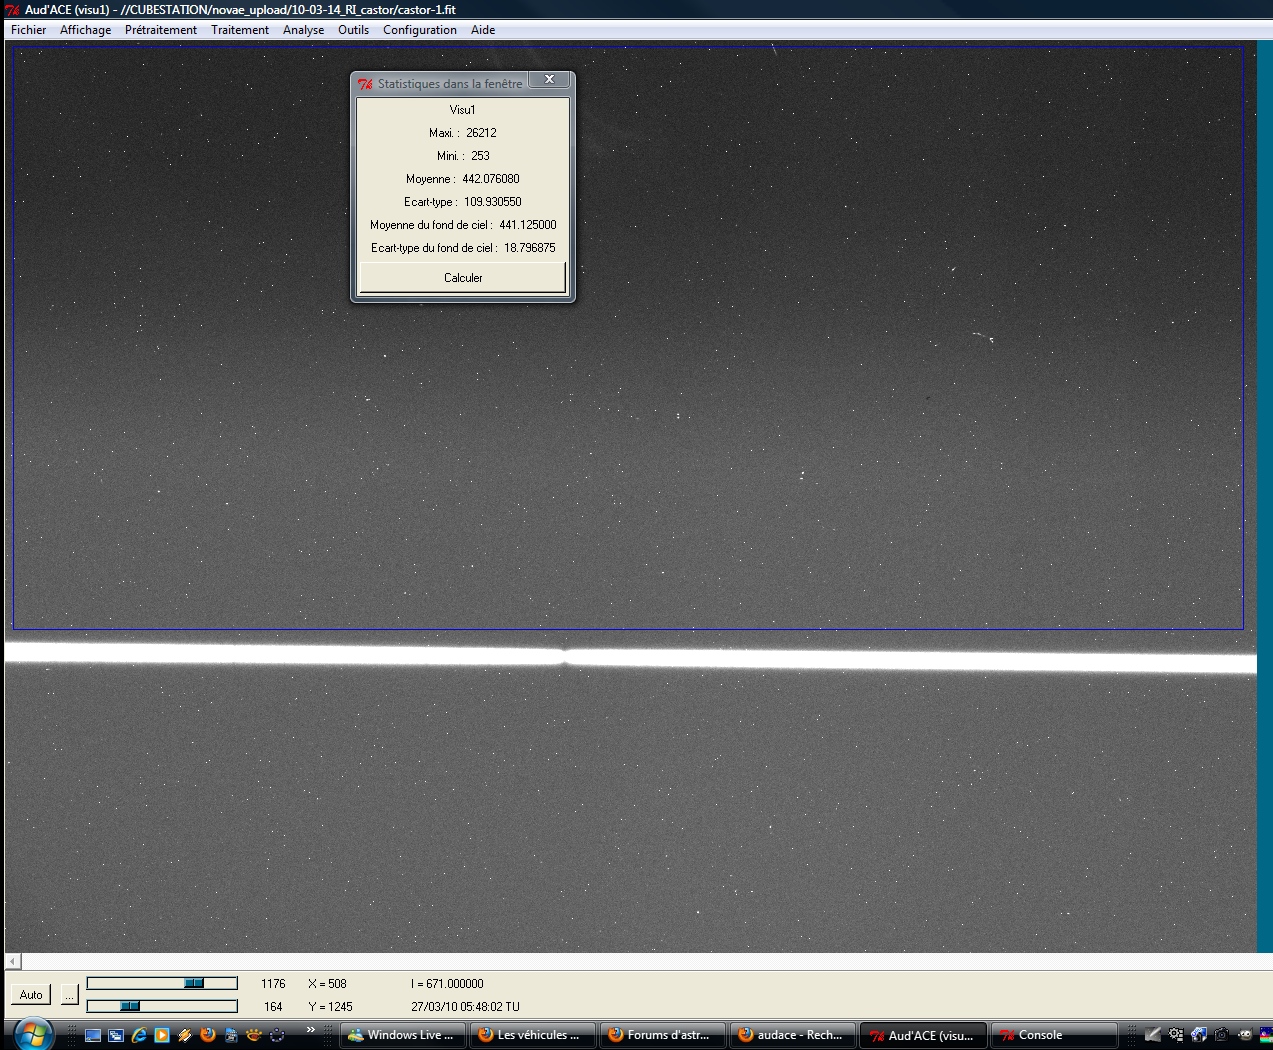Launch Internet Explorer from quick launch

click(139, 1035)
